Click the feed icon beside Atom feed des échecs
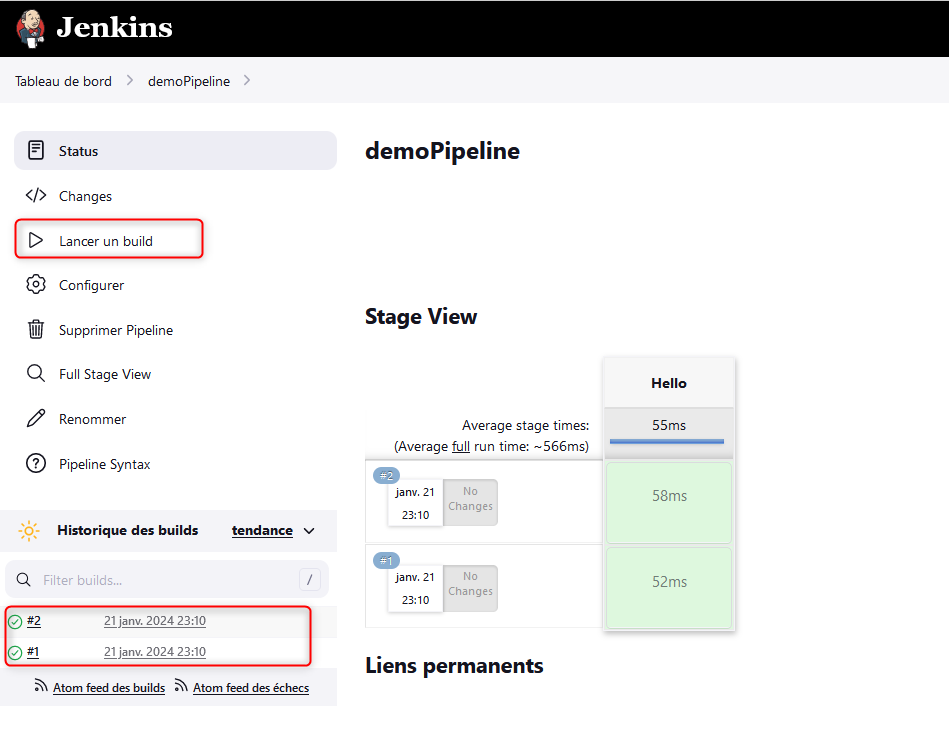The height and width of the screenshot is (731, 949). (x=181, y=686)
